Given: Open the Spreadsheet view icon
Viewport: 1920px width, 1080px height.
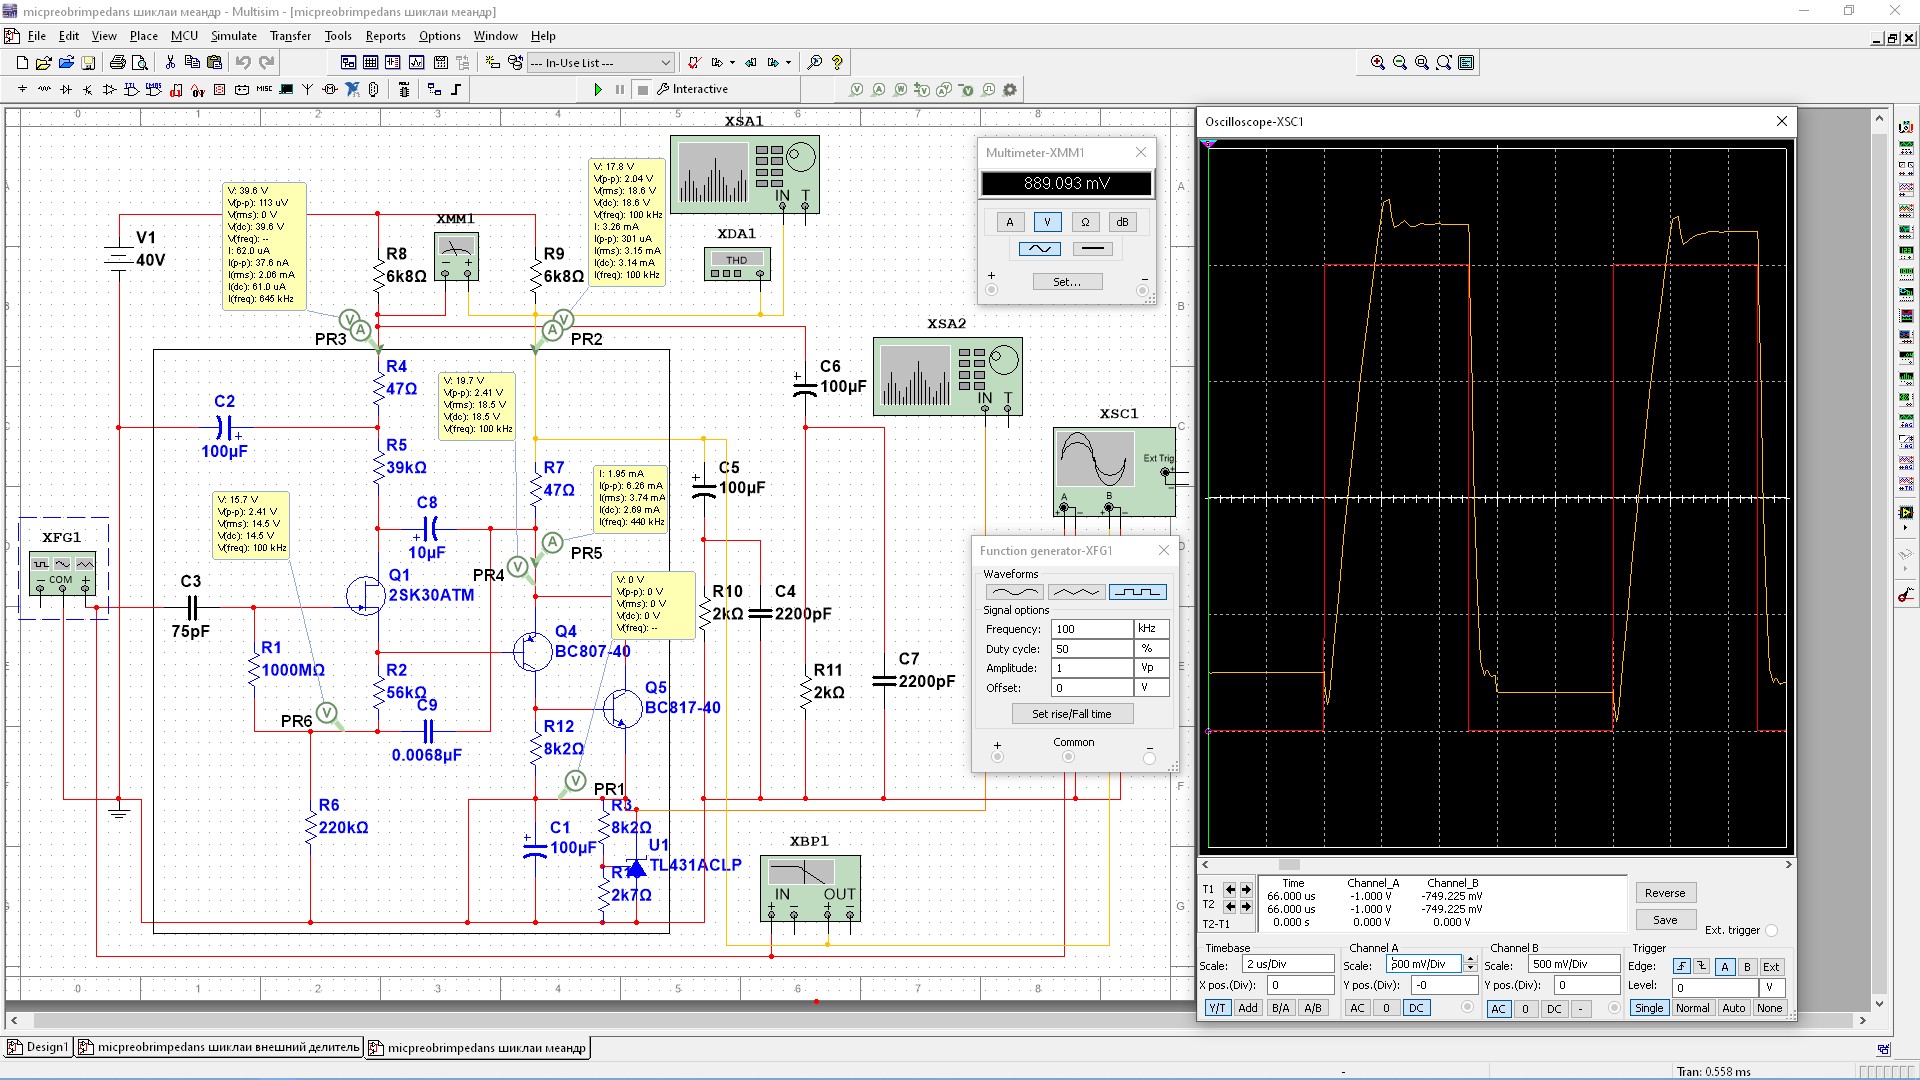Looking at the screenshot, I should point(370,63).
